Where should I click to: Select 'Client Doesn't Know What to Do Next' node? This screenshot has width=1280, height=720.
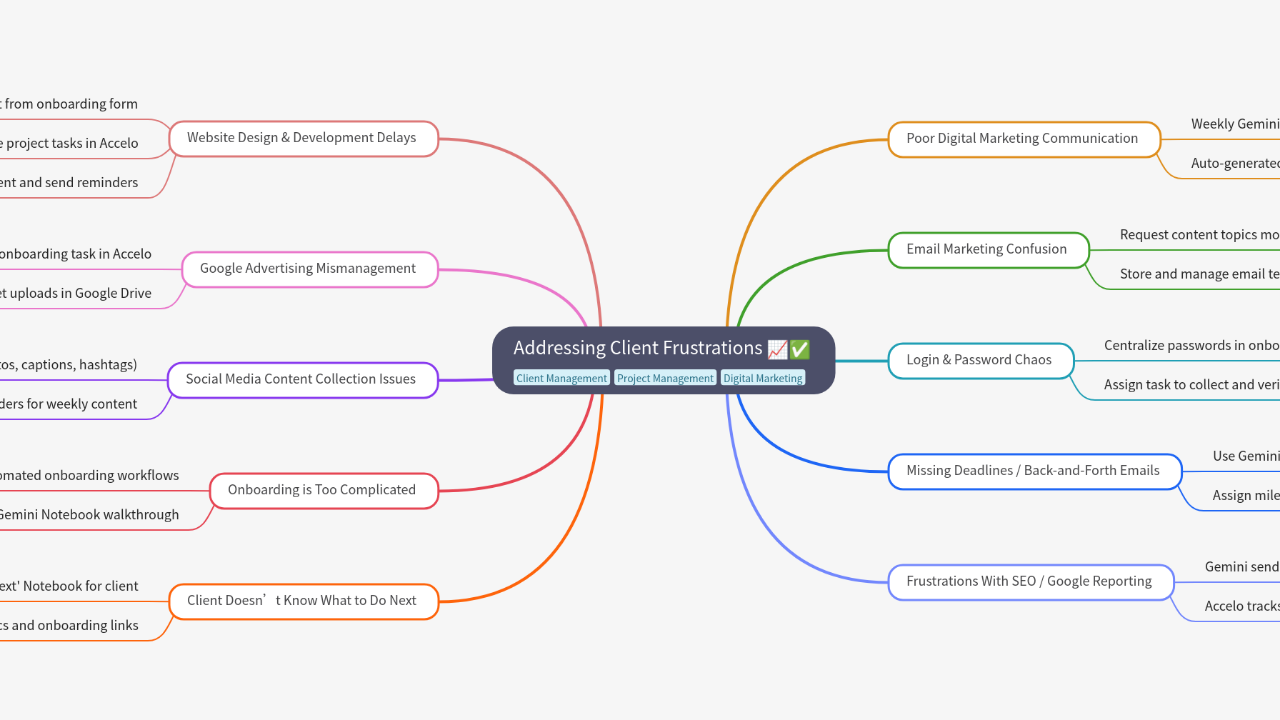click(303, 601)
